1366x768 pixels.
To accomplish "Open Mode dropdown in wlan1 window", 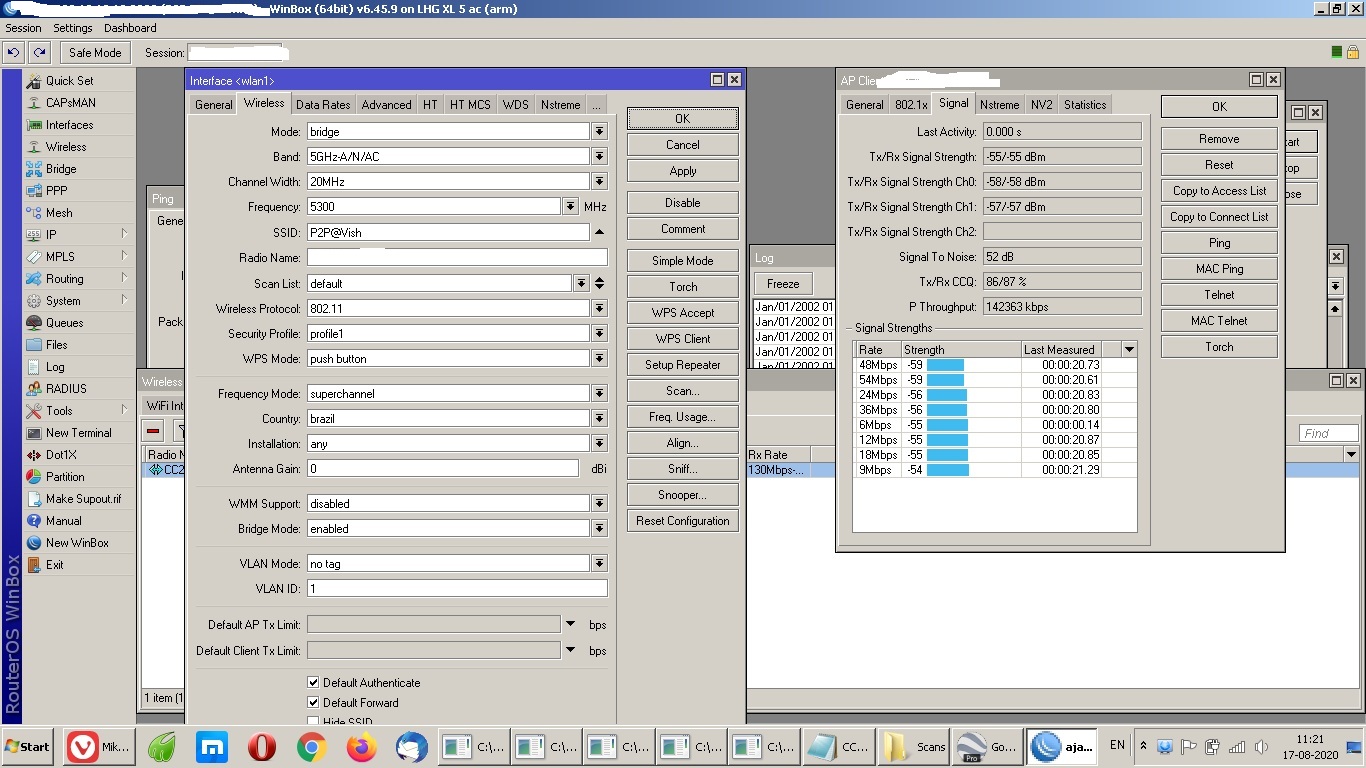I will (x=599, y=132).
